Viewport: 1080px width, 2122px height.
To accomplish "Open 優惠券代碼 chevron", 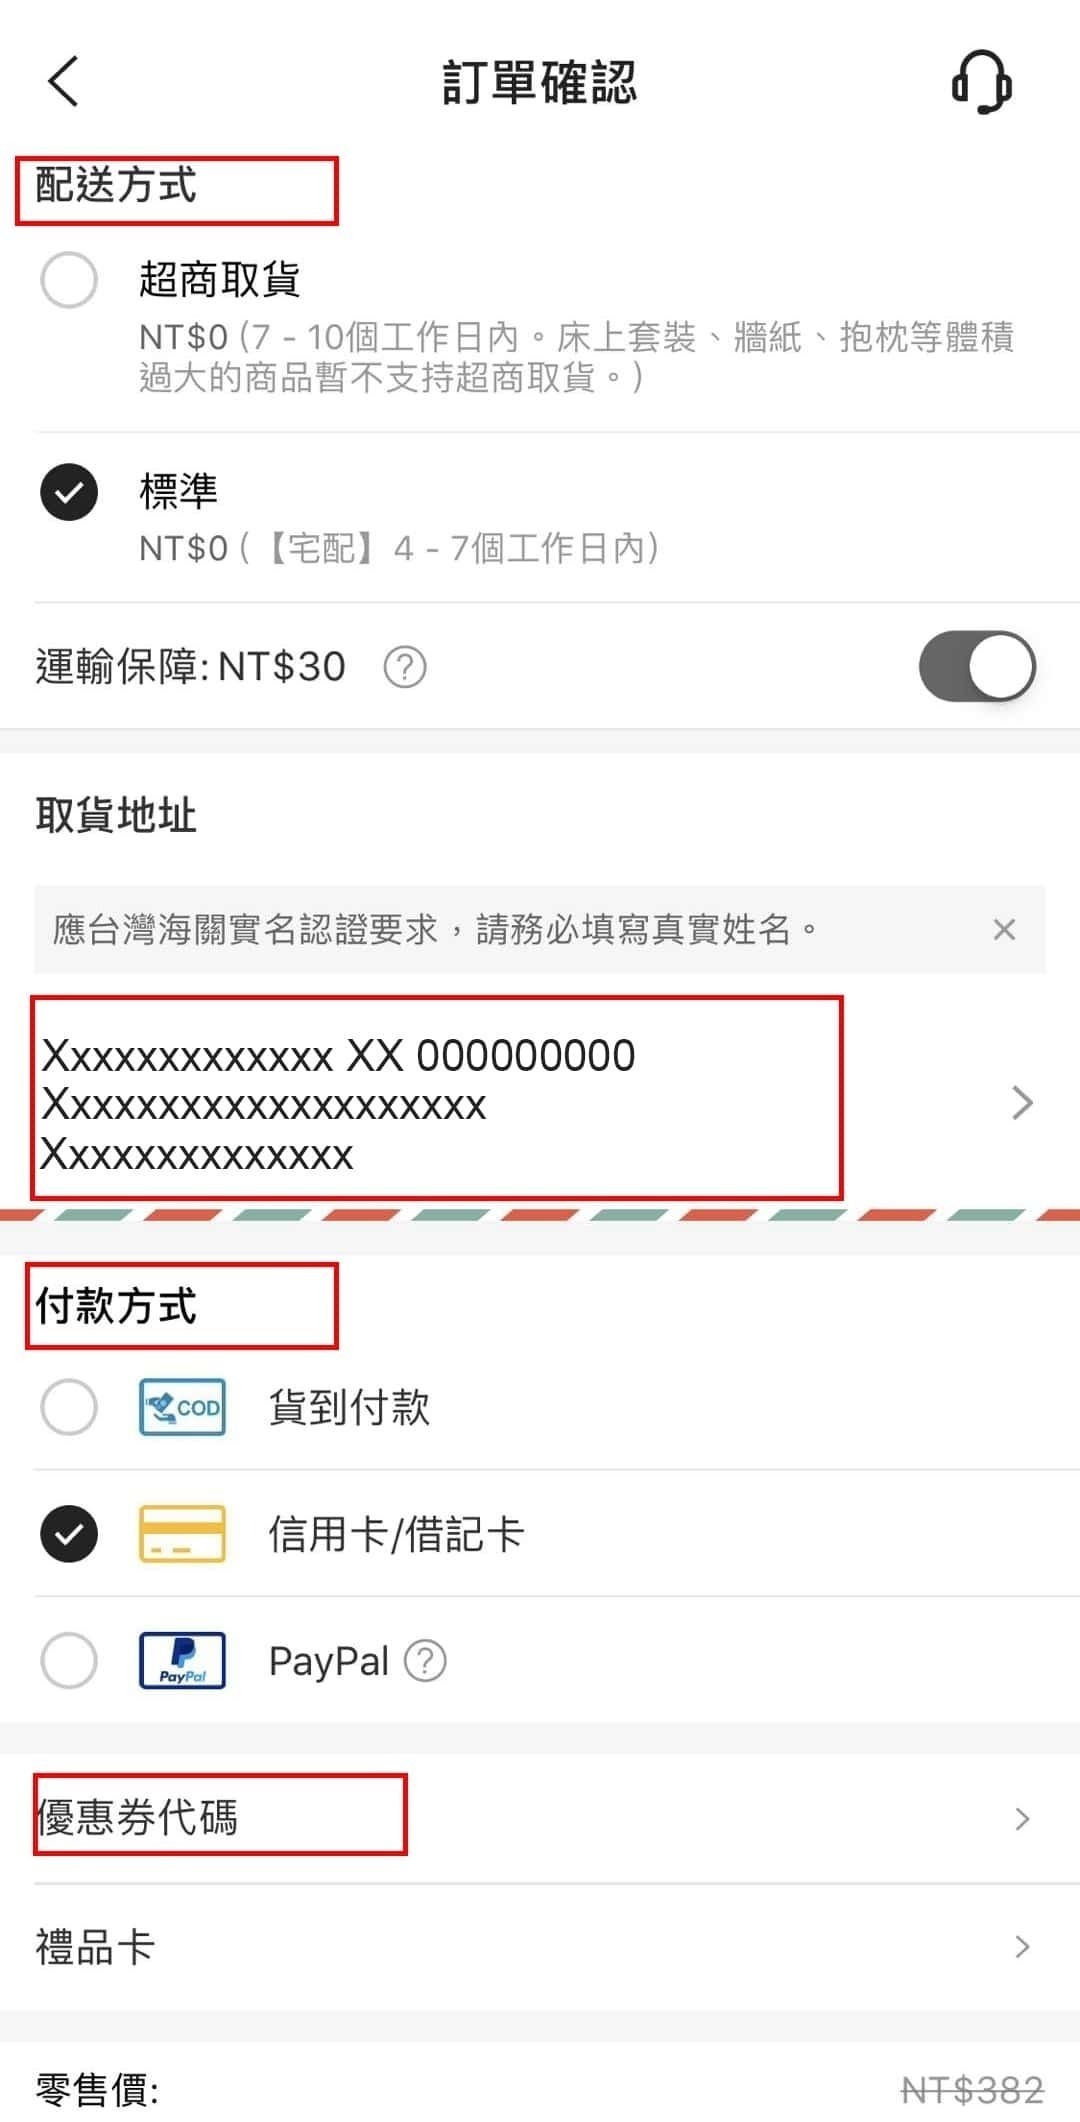I will pos(1022,1818).
